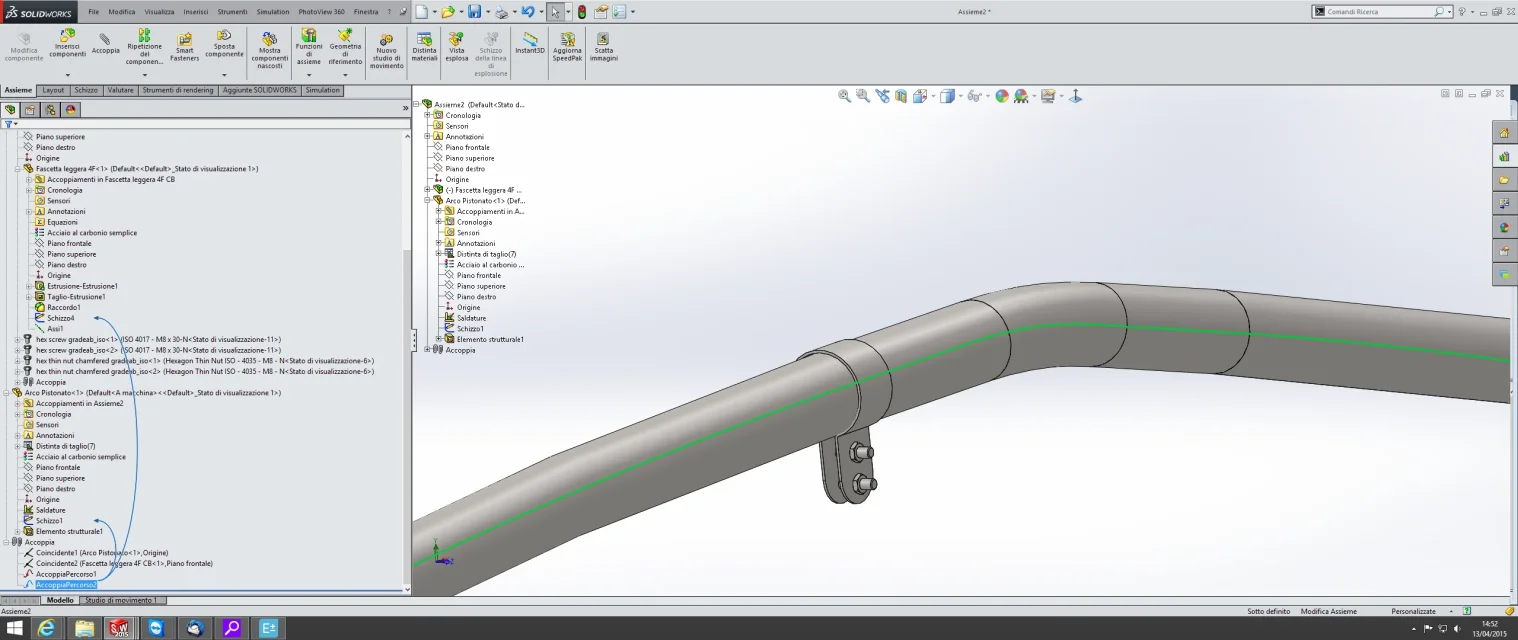1518x640 pixels.
Task: Expand Taglio-Estrusione1 feature
Action: (x=29, y=297)
